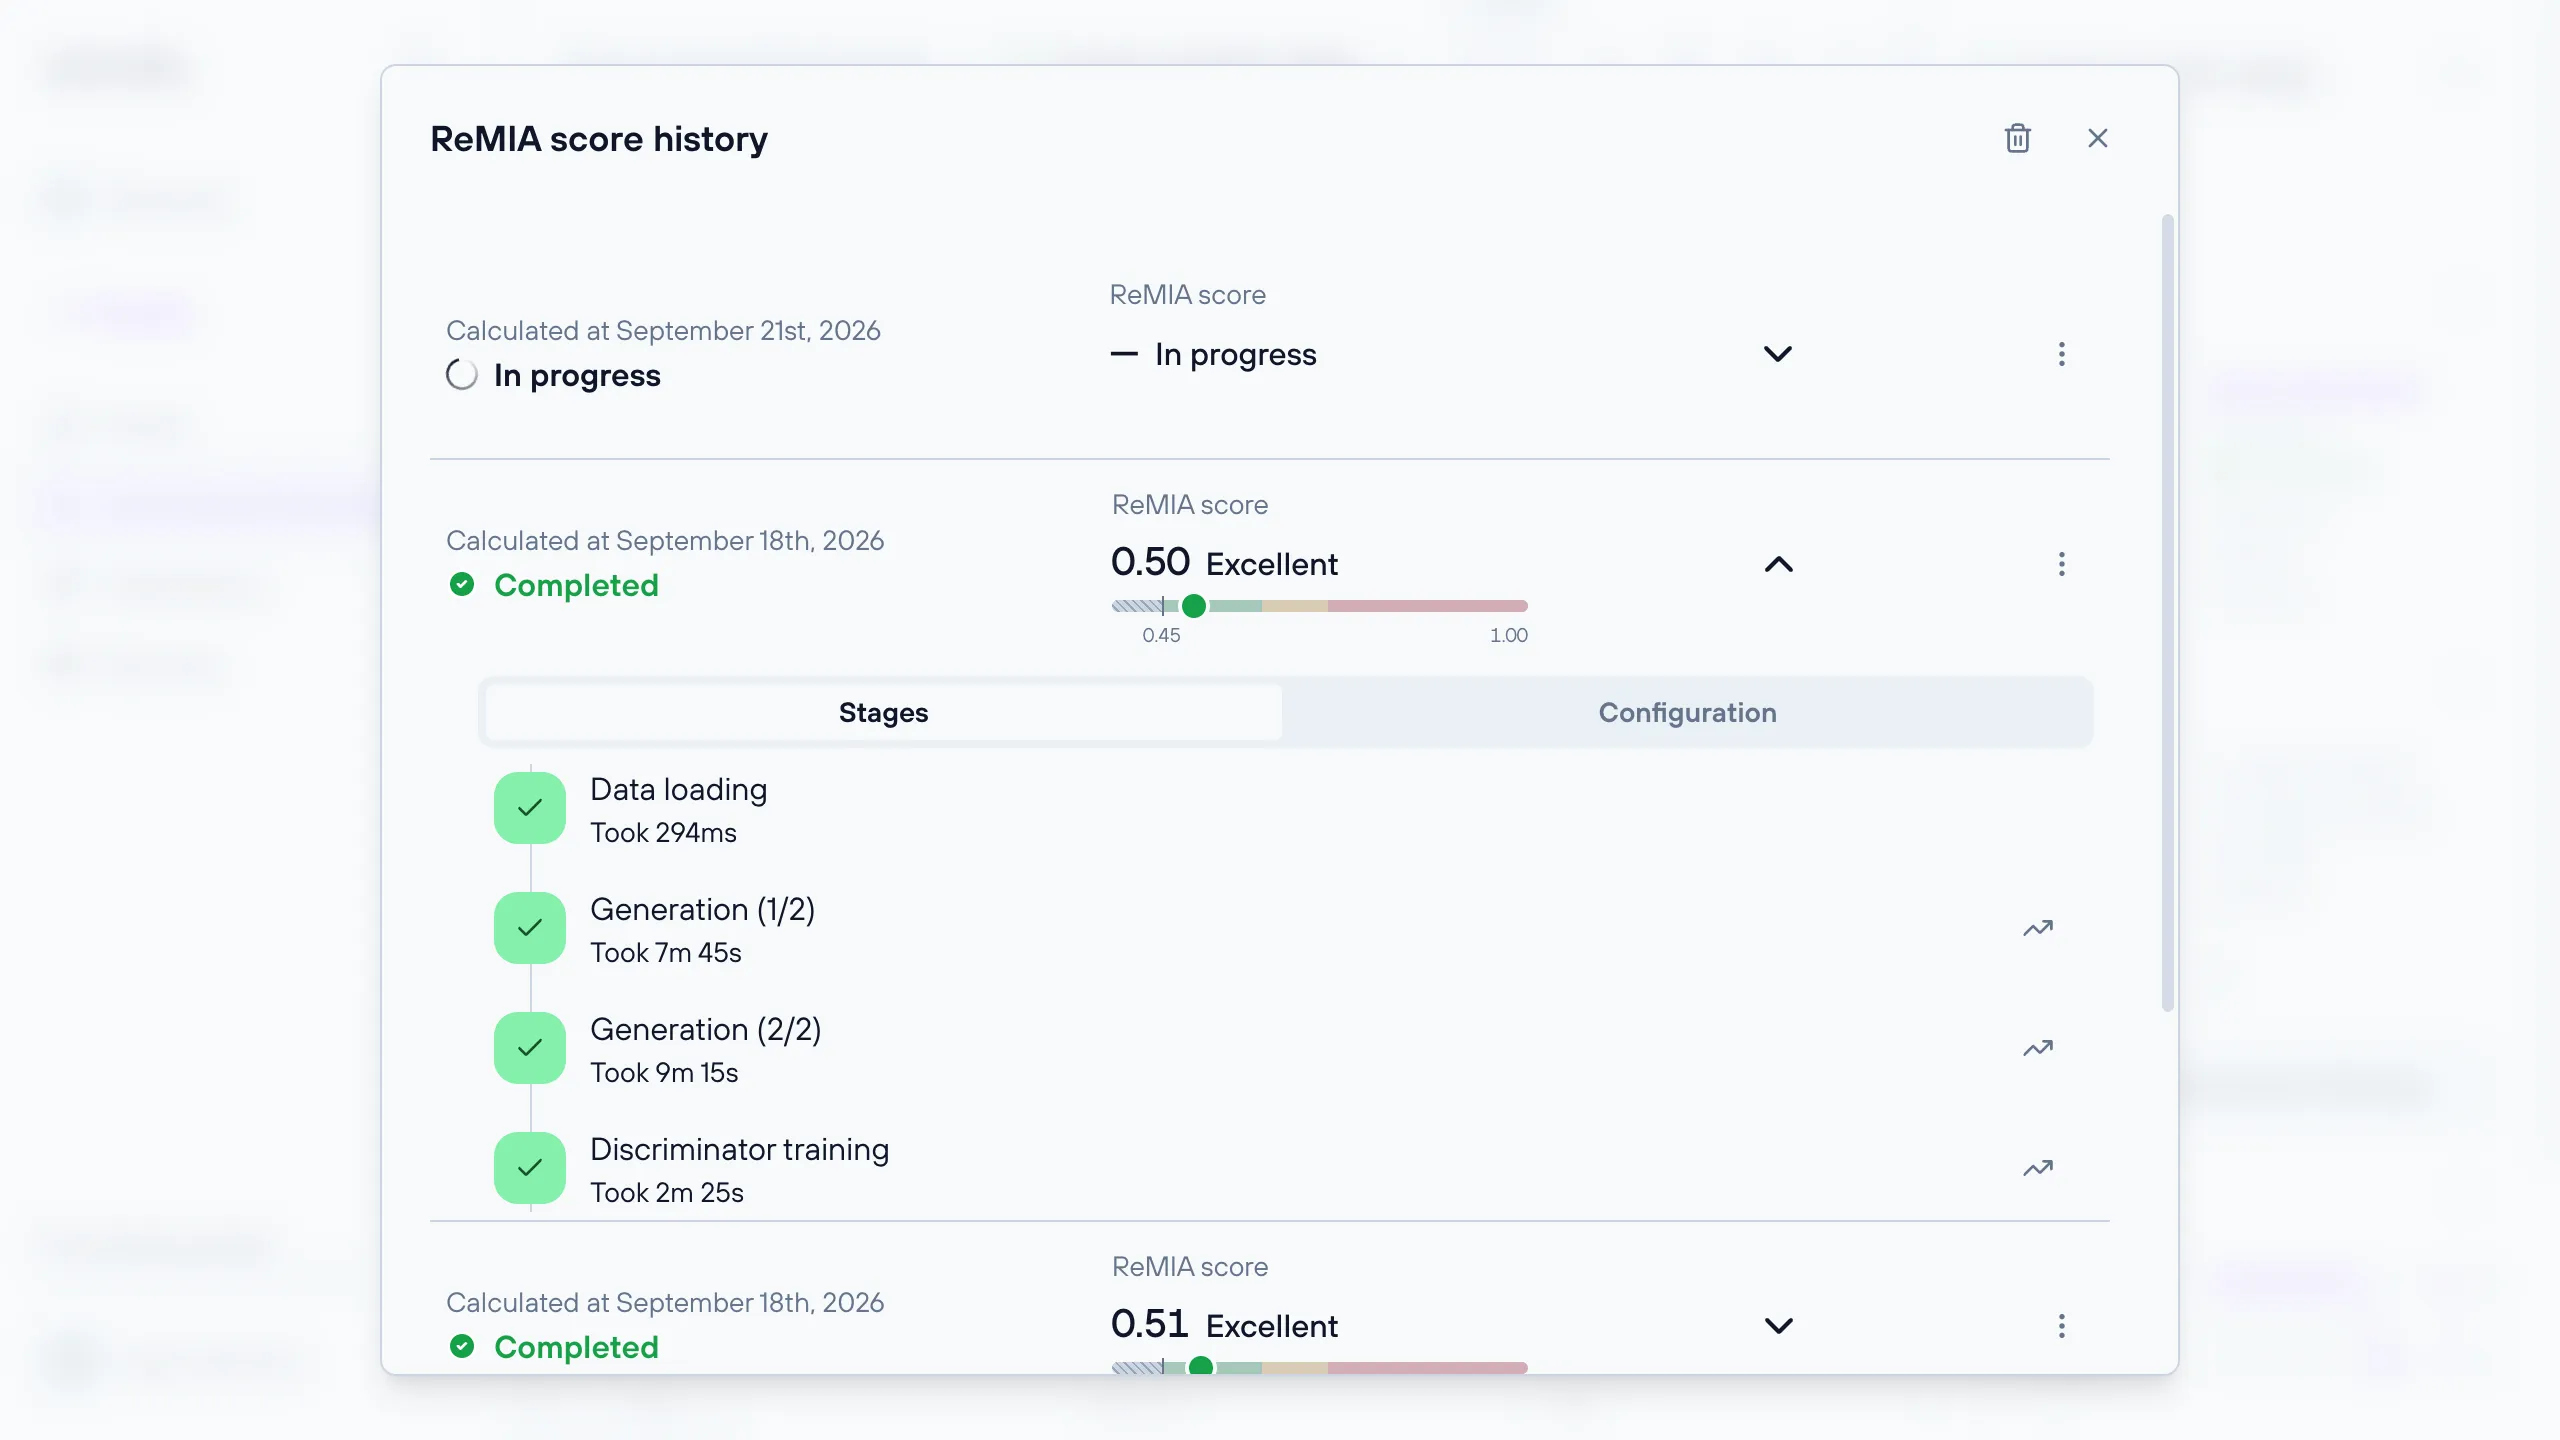Switch to the Configuration tab
Screen dimensions: 2560x1440
coord(1687,712)
